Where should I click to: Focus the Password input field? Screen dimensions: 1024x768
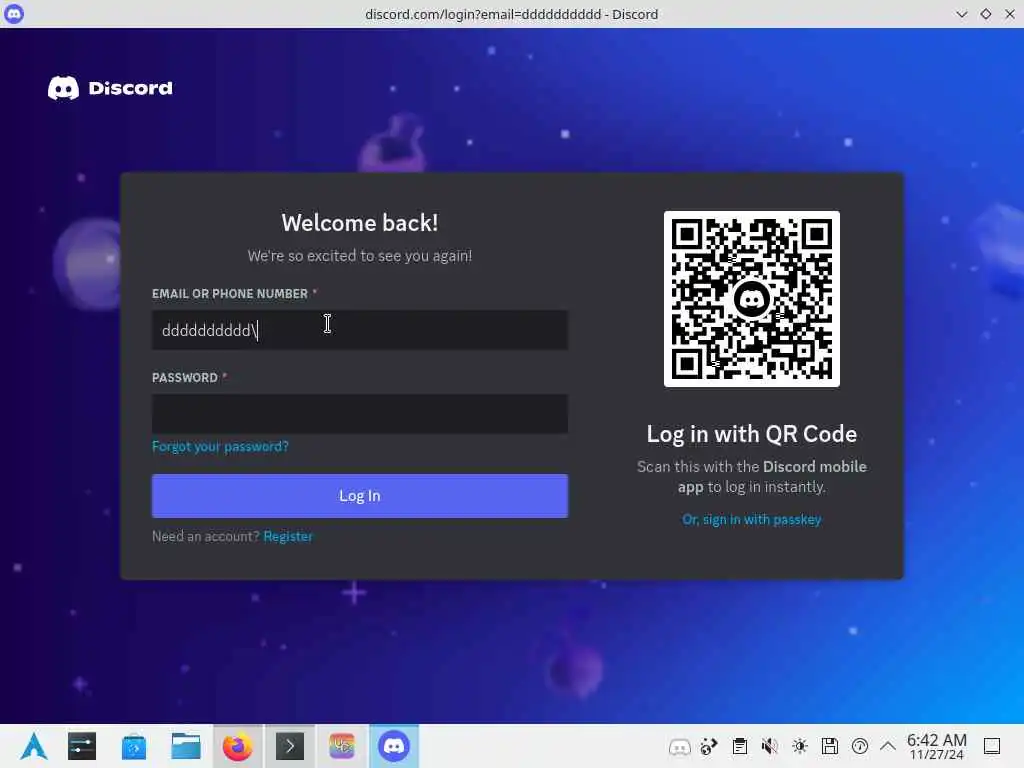(360, 413)
